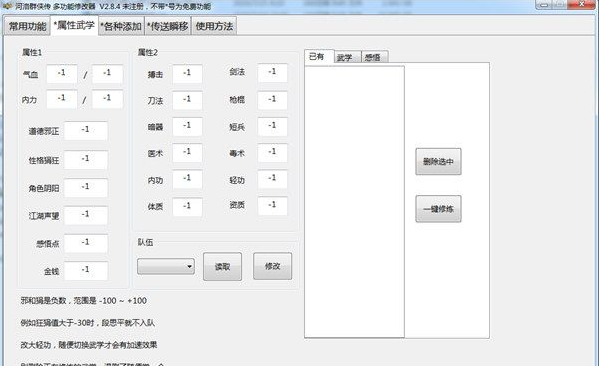599x366 pixels.
Task: Click the 感悟点 input box
Action: (86, 243)
